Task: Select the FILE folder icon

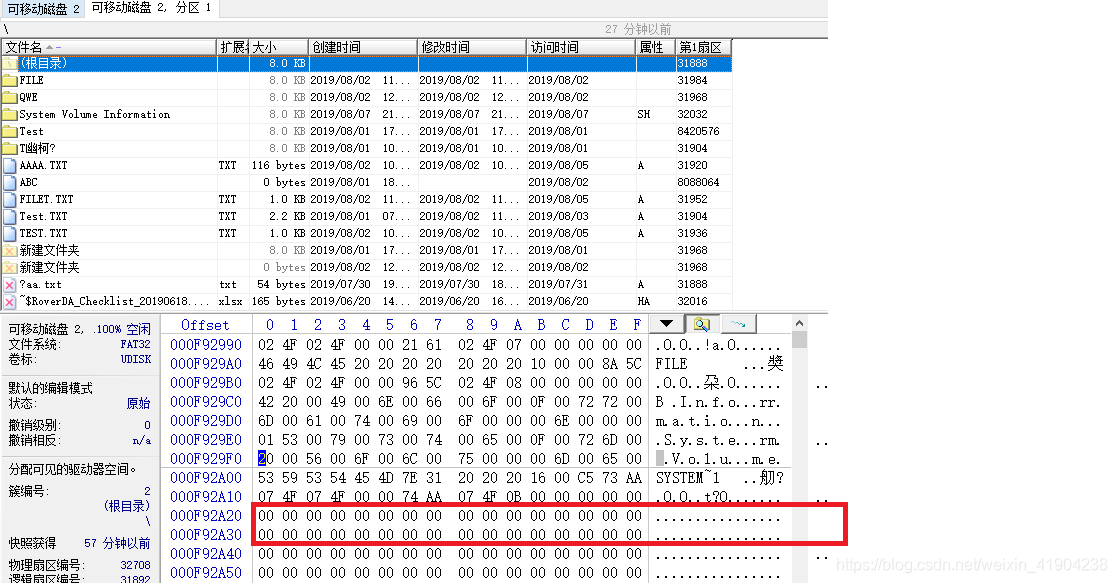Action: pos(10,81)
